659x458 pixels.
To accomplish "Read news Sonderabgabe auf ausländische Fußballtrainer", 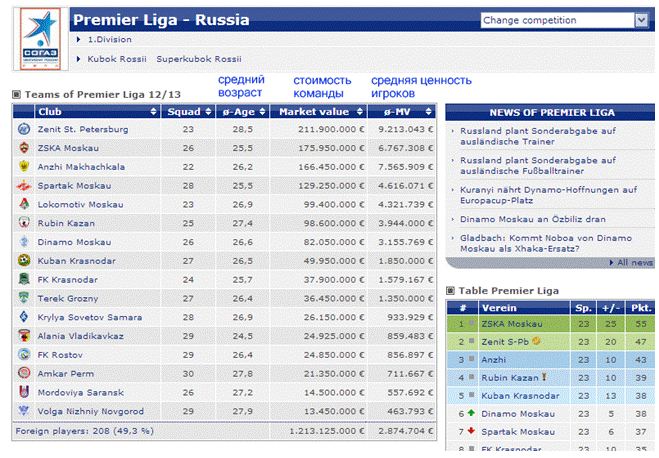I will [538, 166].
